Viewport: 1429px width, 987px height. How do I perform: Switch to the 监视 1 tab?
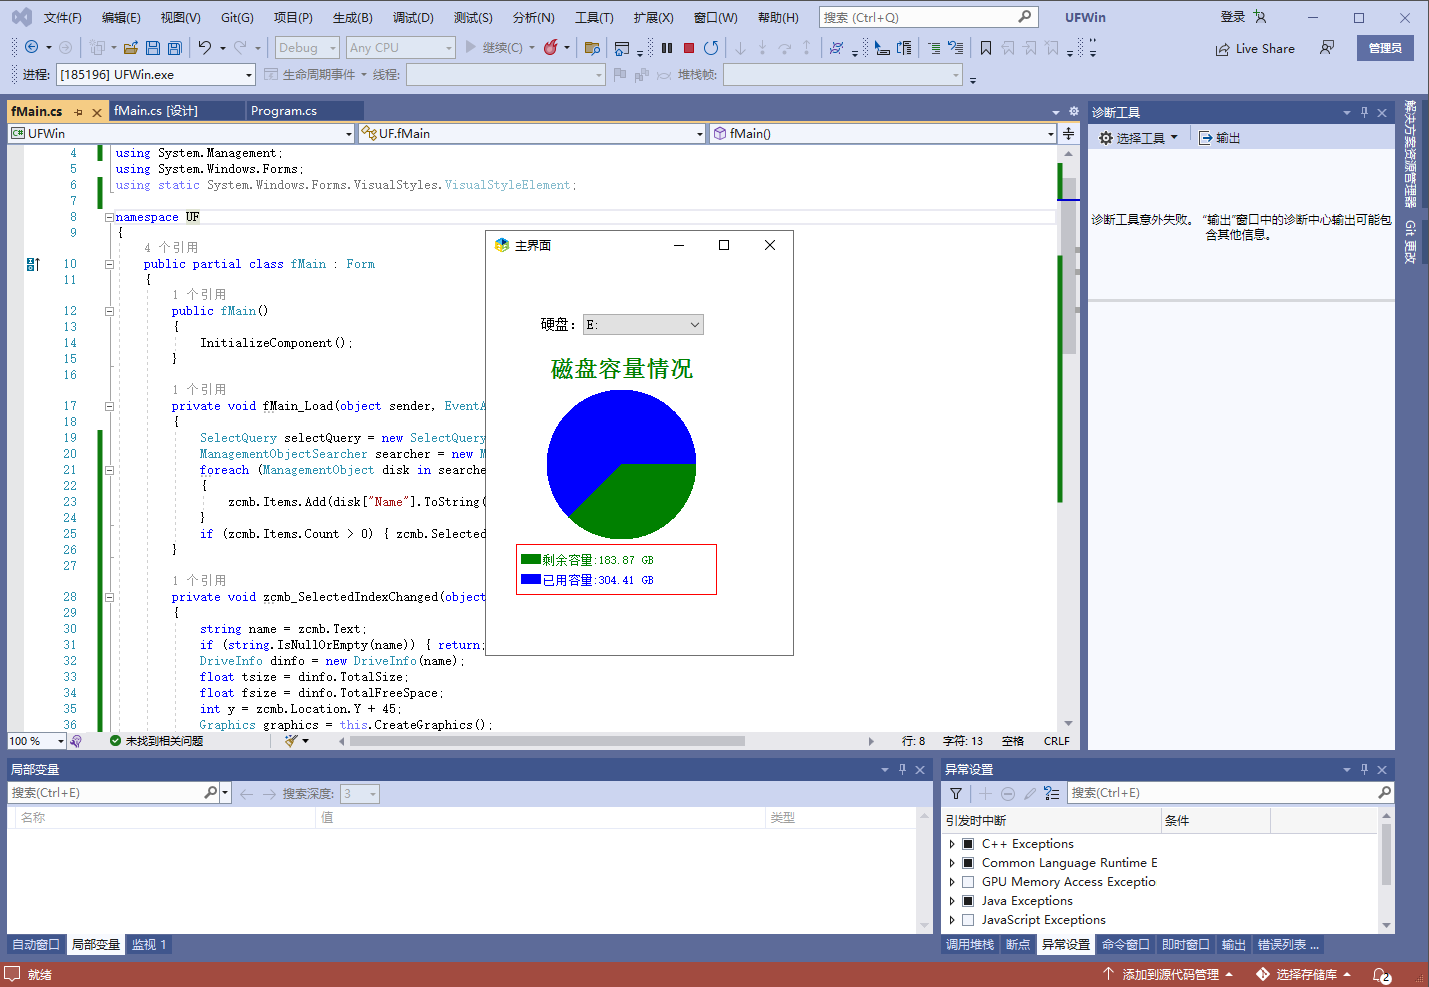click(x=148, y=944)
